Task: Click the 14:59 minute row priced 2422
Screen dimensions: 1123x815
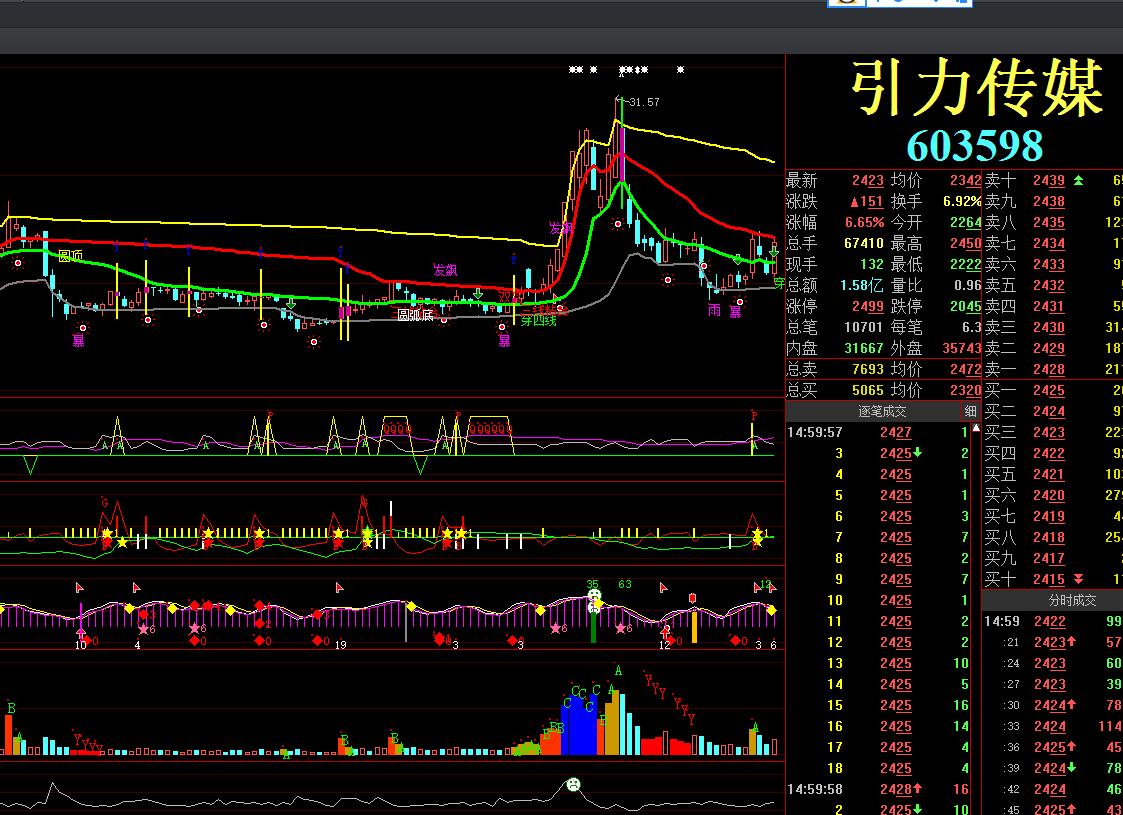Action: tap(1053, 622)
